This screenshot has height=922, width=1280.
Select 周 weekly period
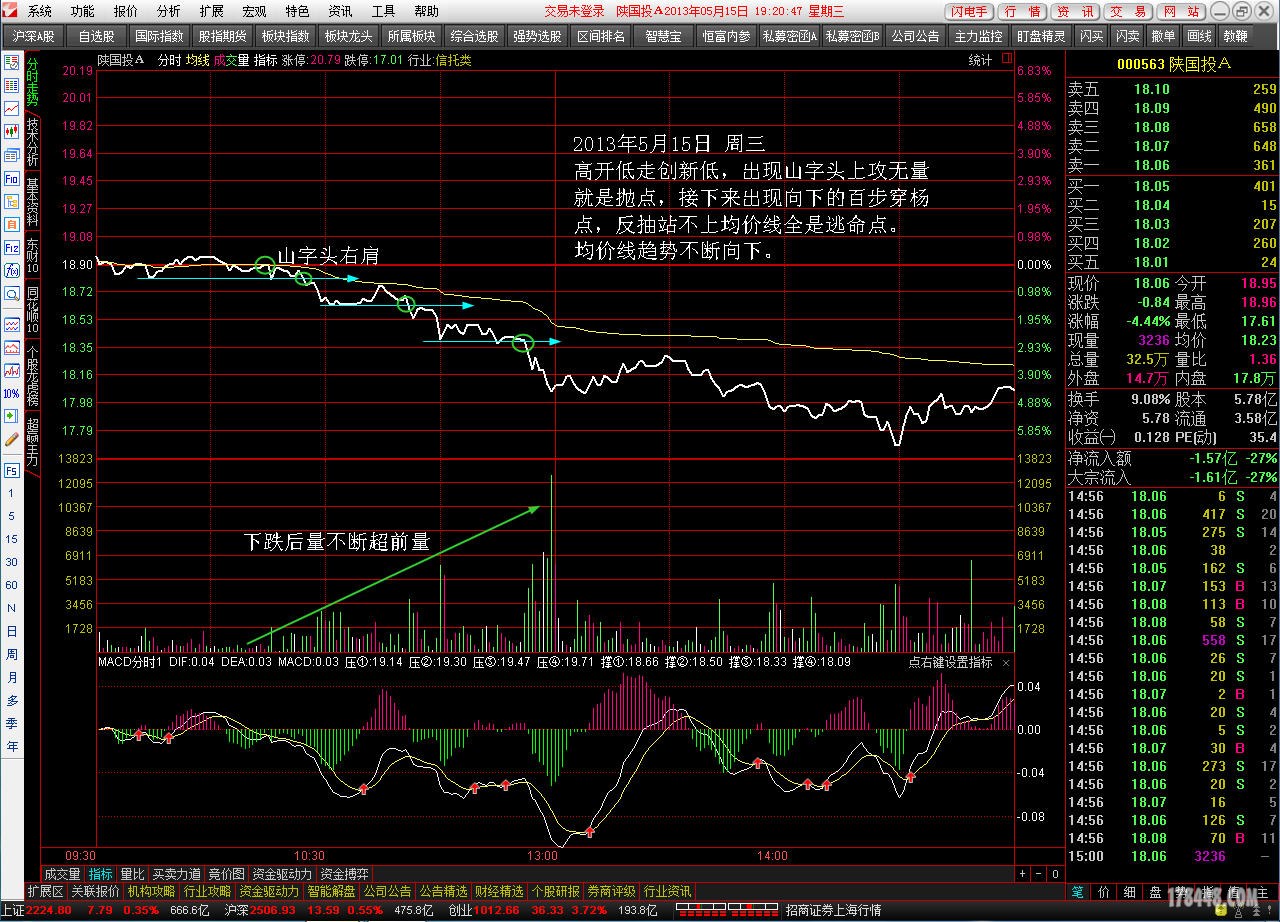[12, 654]
